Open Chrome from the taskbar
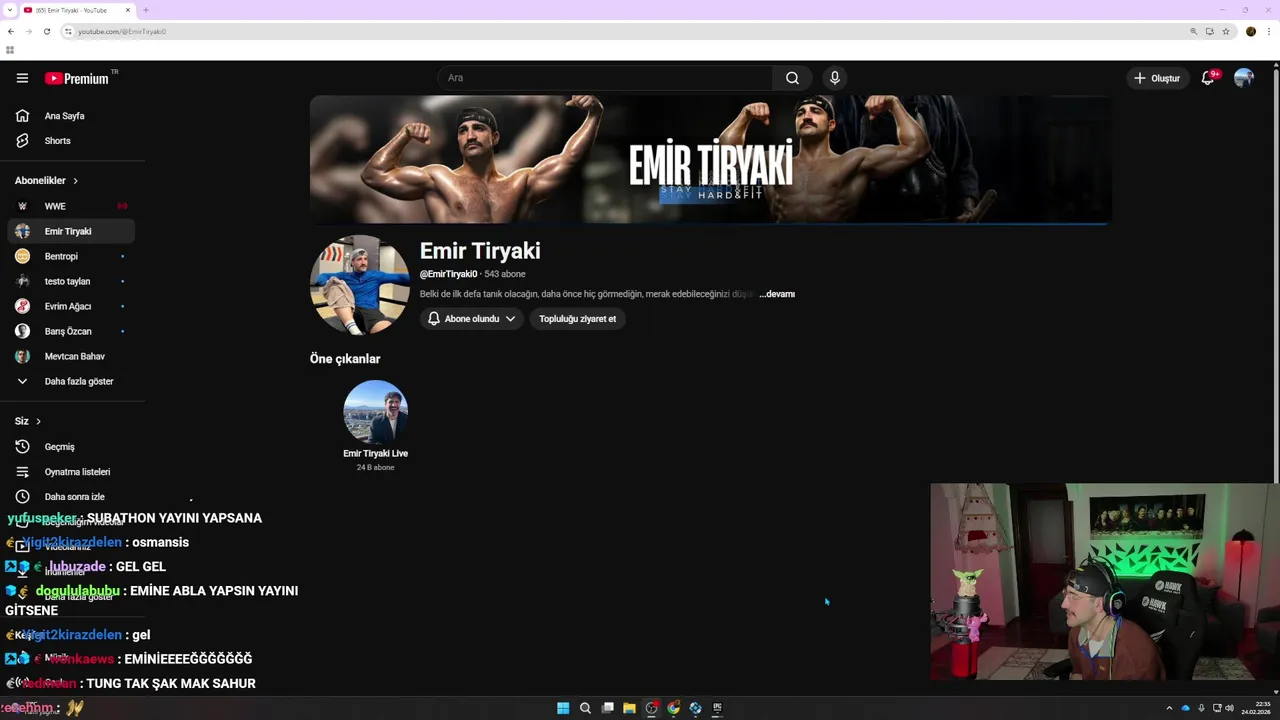The image size is (1280, 720). [x=673, y=708]
